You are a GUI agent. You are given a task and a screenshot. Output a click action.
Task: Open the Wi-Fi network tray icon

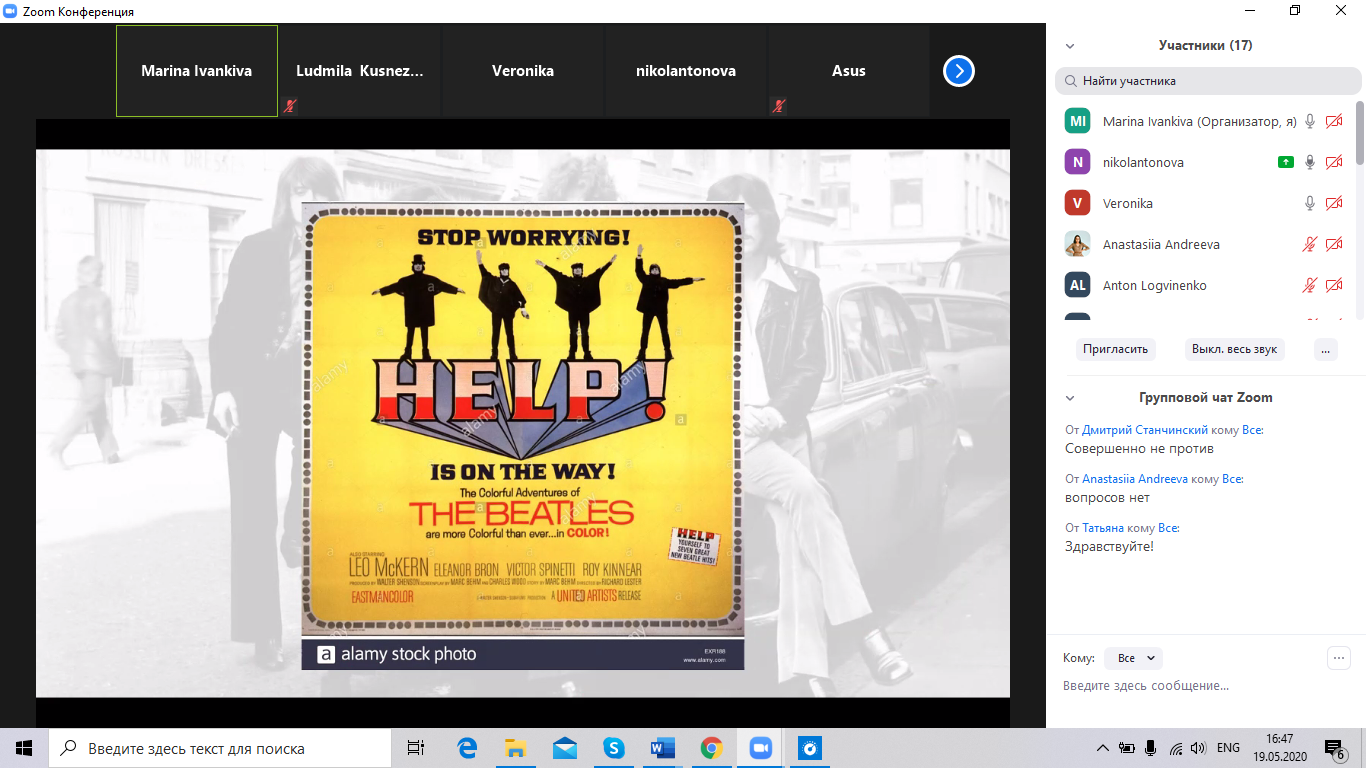[x=1176, y=748]
